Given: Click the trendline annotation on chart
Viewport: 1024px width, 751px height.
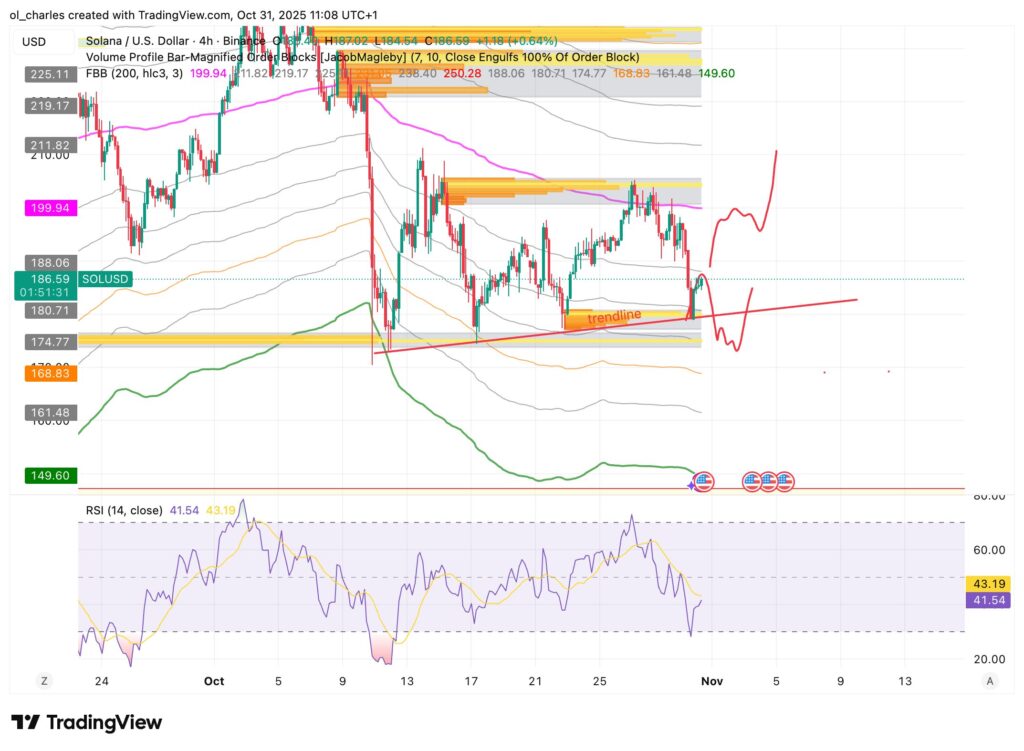Looking at the screenshot, I should coord(617,315).
